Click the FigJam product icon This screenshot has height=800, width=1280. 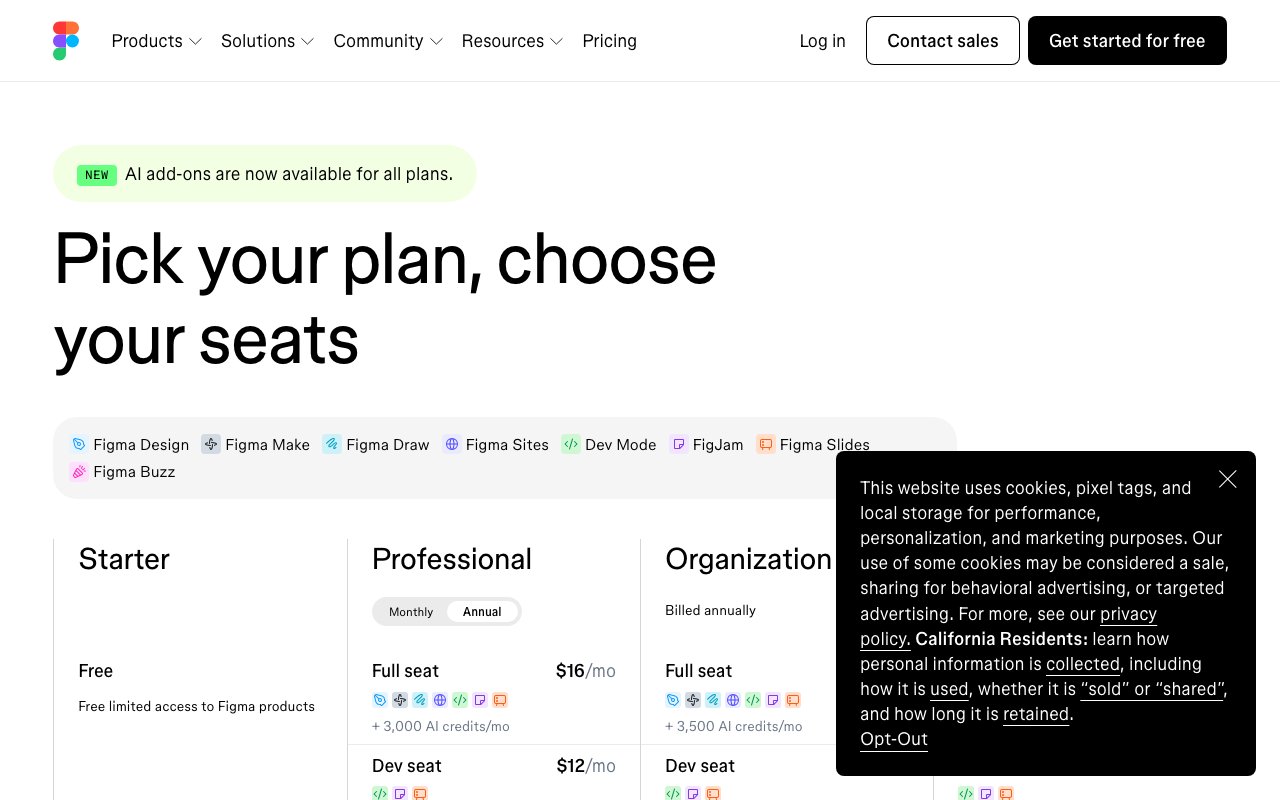point(679,444)
